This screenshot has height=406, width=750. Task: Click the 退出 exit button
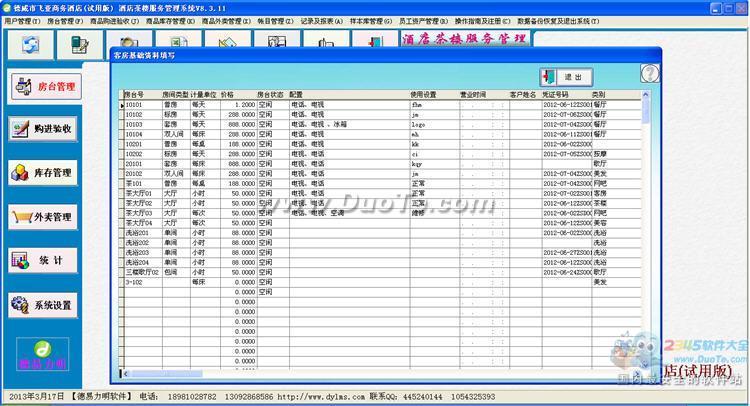point(565,76)
